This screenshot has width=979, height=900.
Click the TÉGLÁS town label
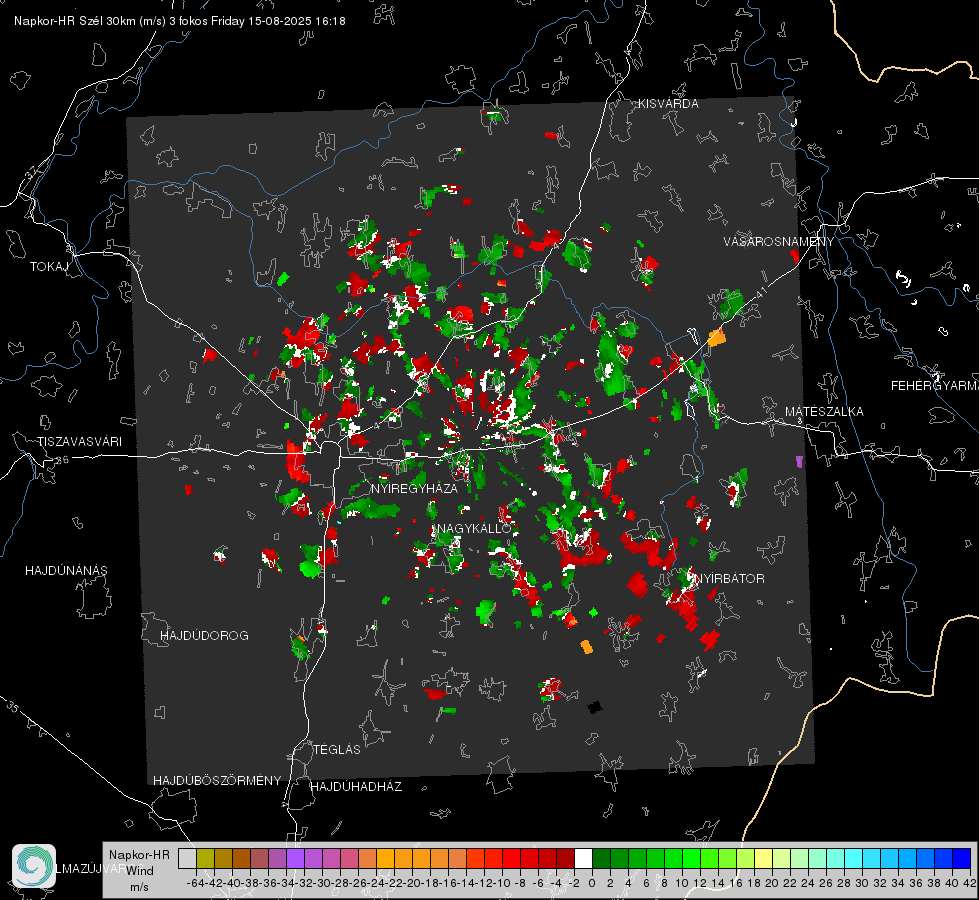click(337, 749)
